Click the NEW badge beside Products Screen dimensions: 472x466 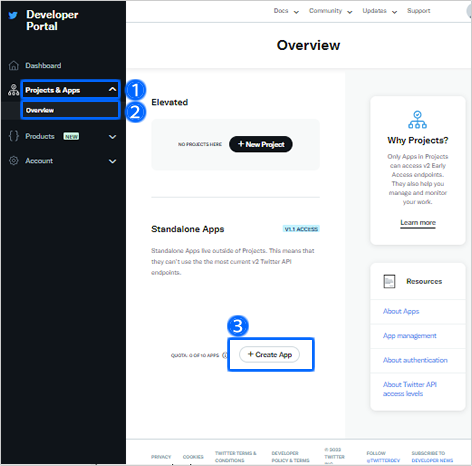[71, 136]
